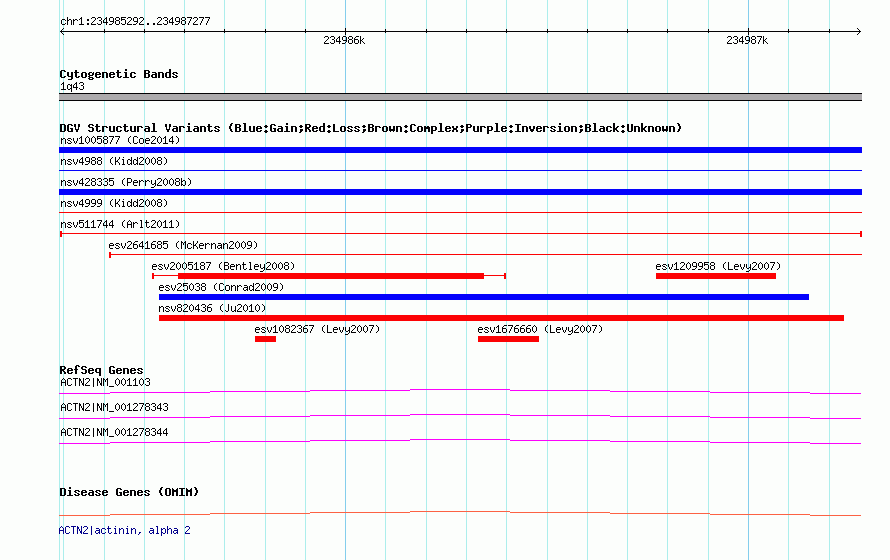Click the magenta gene line of NM_001103

[x=460, y=391]
